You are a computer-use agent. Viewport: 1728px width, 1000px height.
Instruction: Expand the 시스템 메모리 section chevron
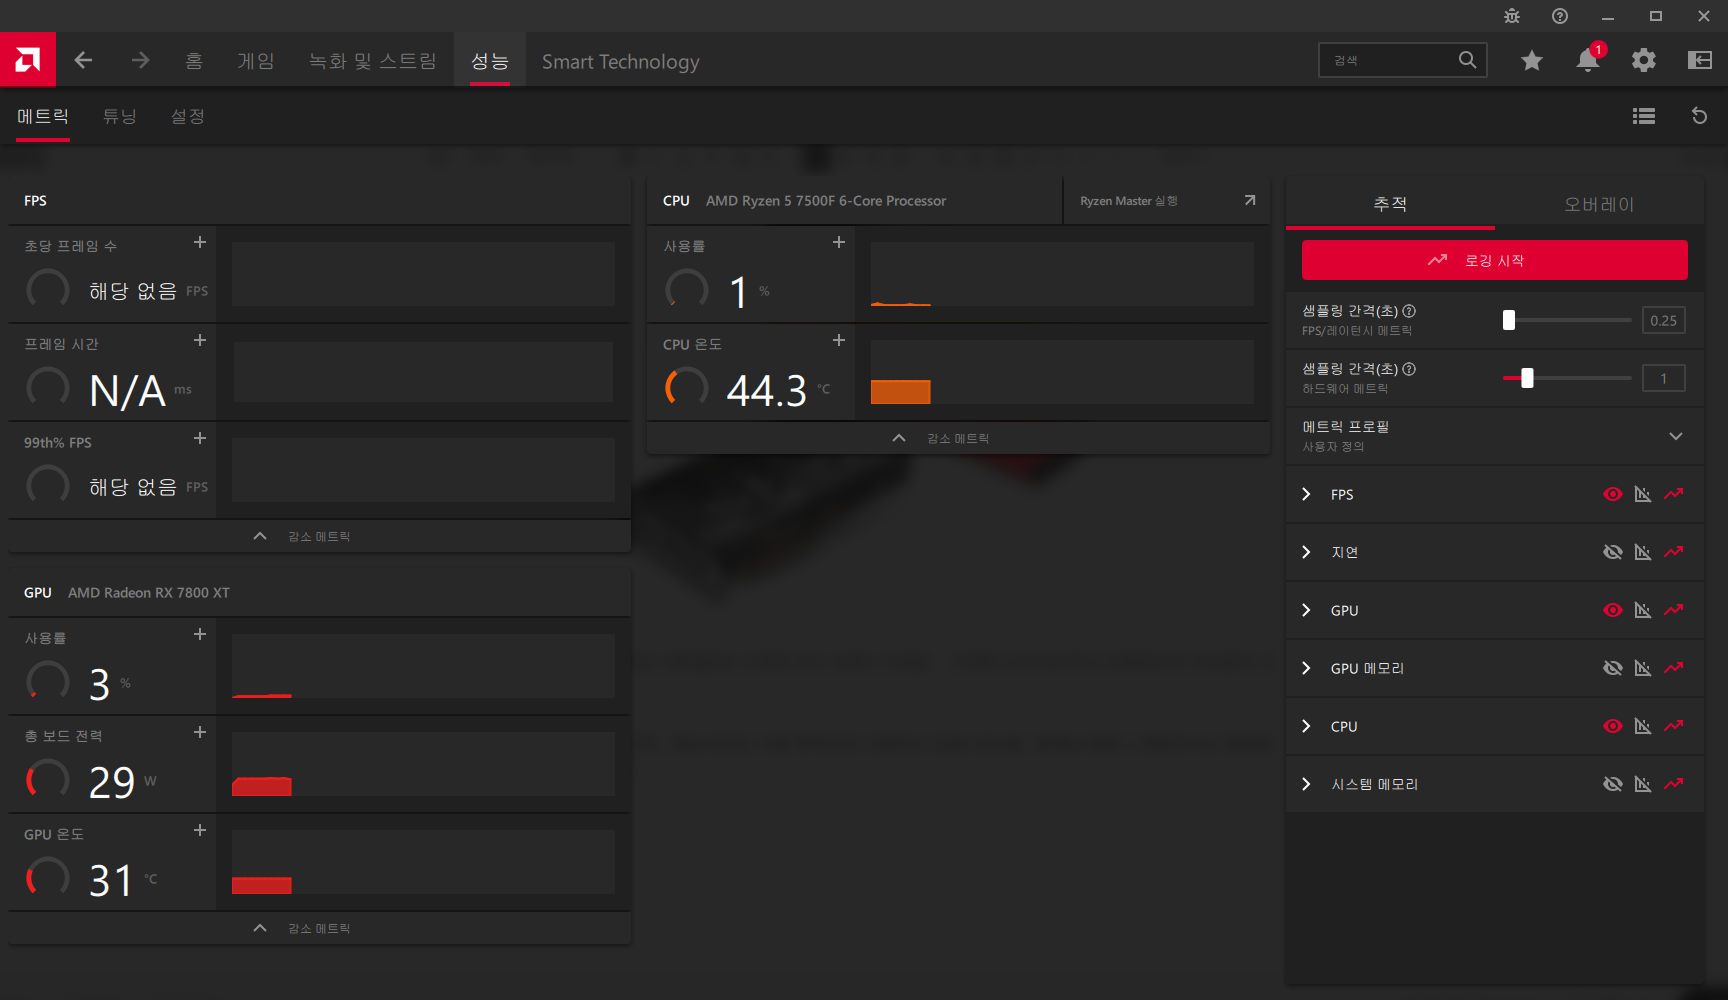tap(1306, 784)
